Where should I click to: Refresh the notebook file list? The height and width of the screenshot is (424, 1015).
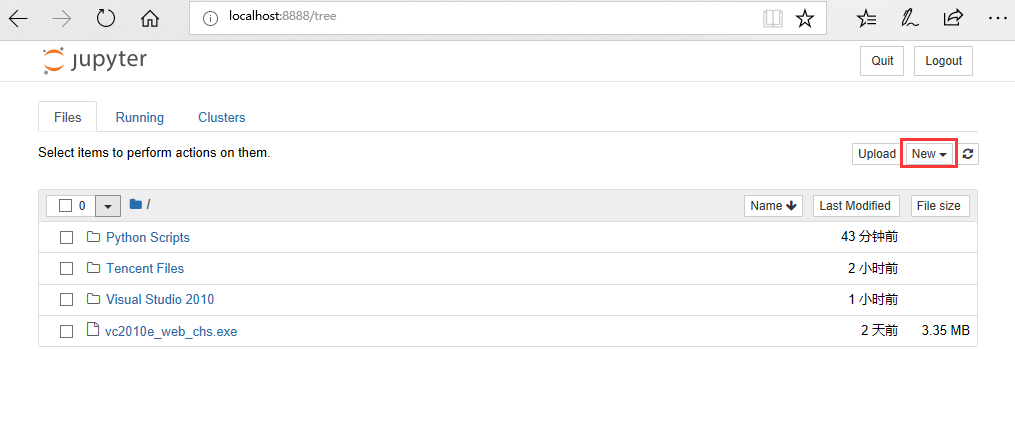[968, 154]
